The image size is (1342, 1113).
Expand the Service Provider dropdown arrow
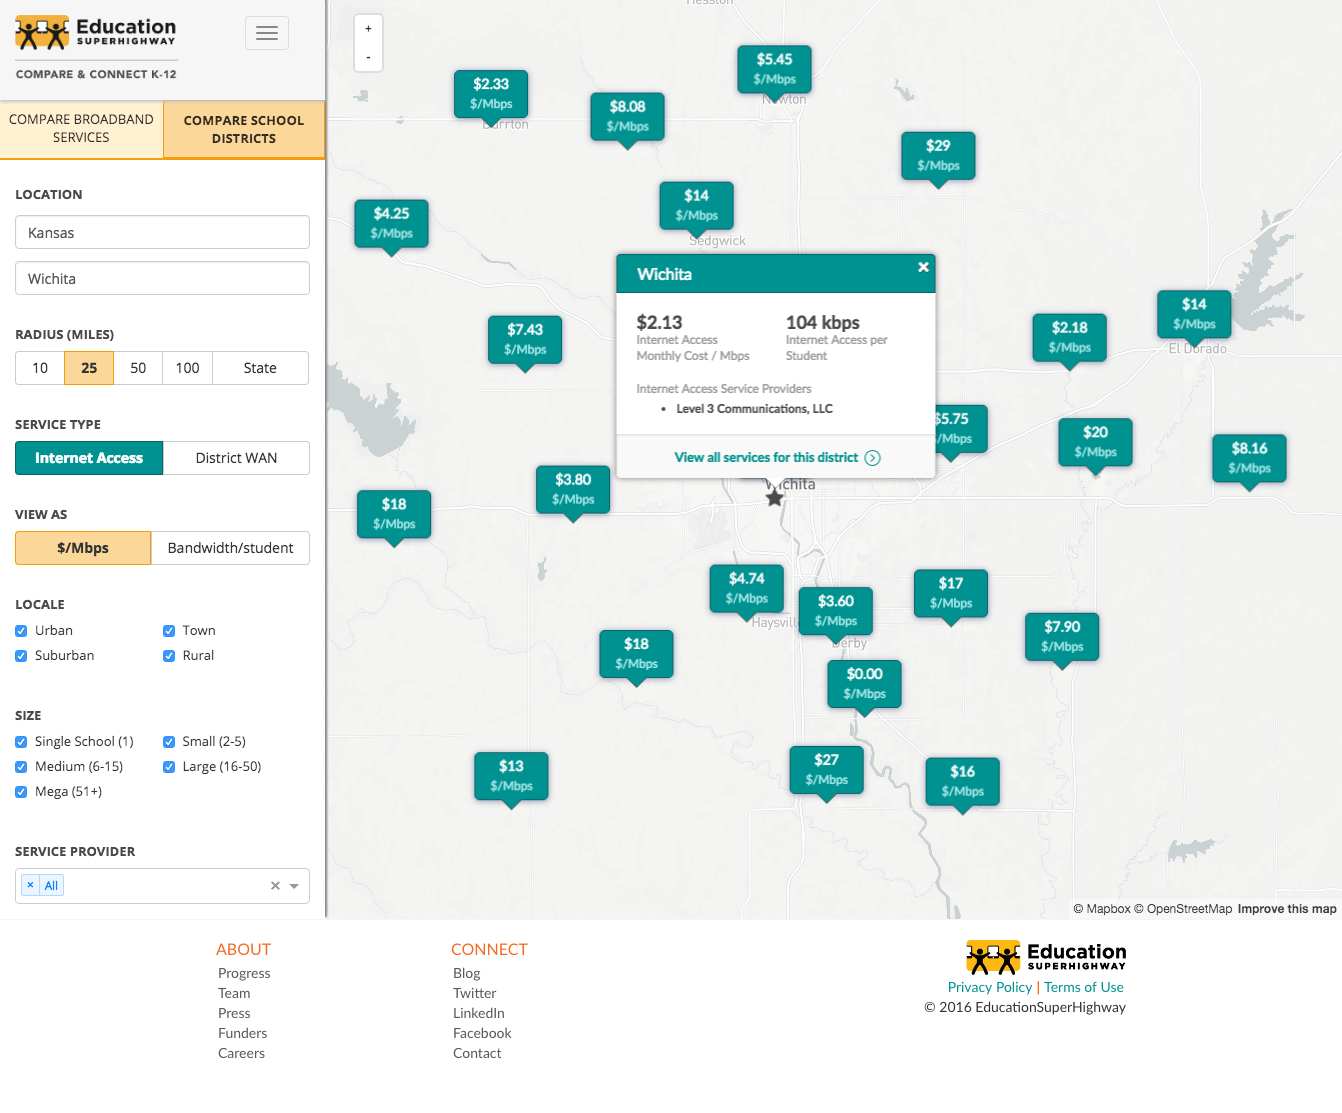coord(294,886)
